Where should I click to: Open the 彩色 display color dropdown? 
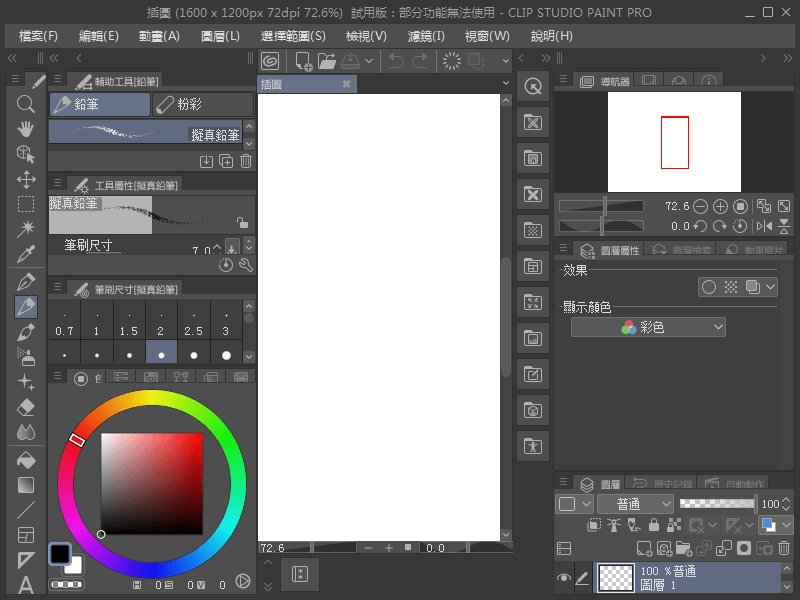[x=648, y=327]
